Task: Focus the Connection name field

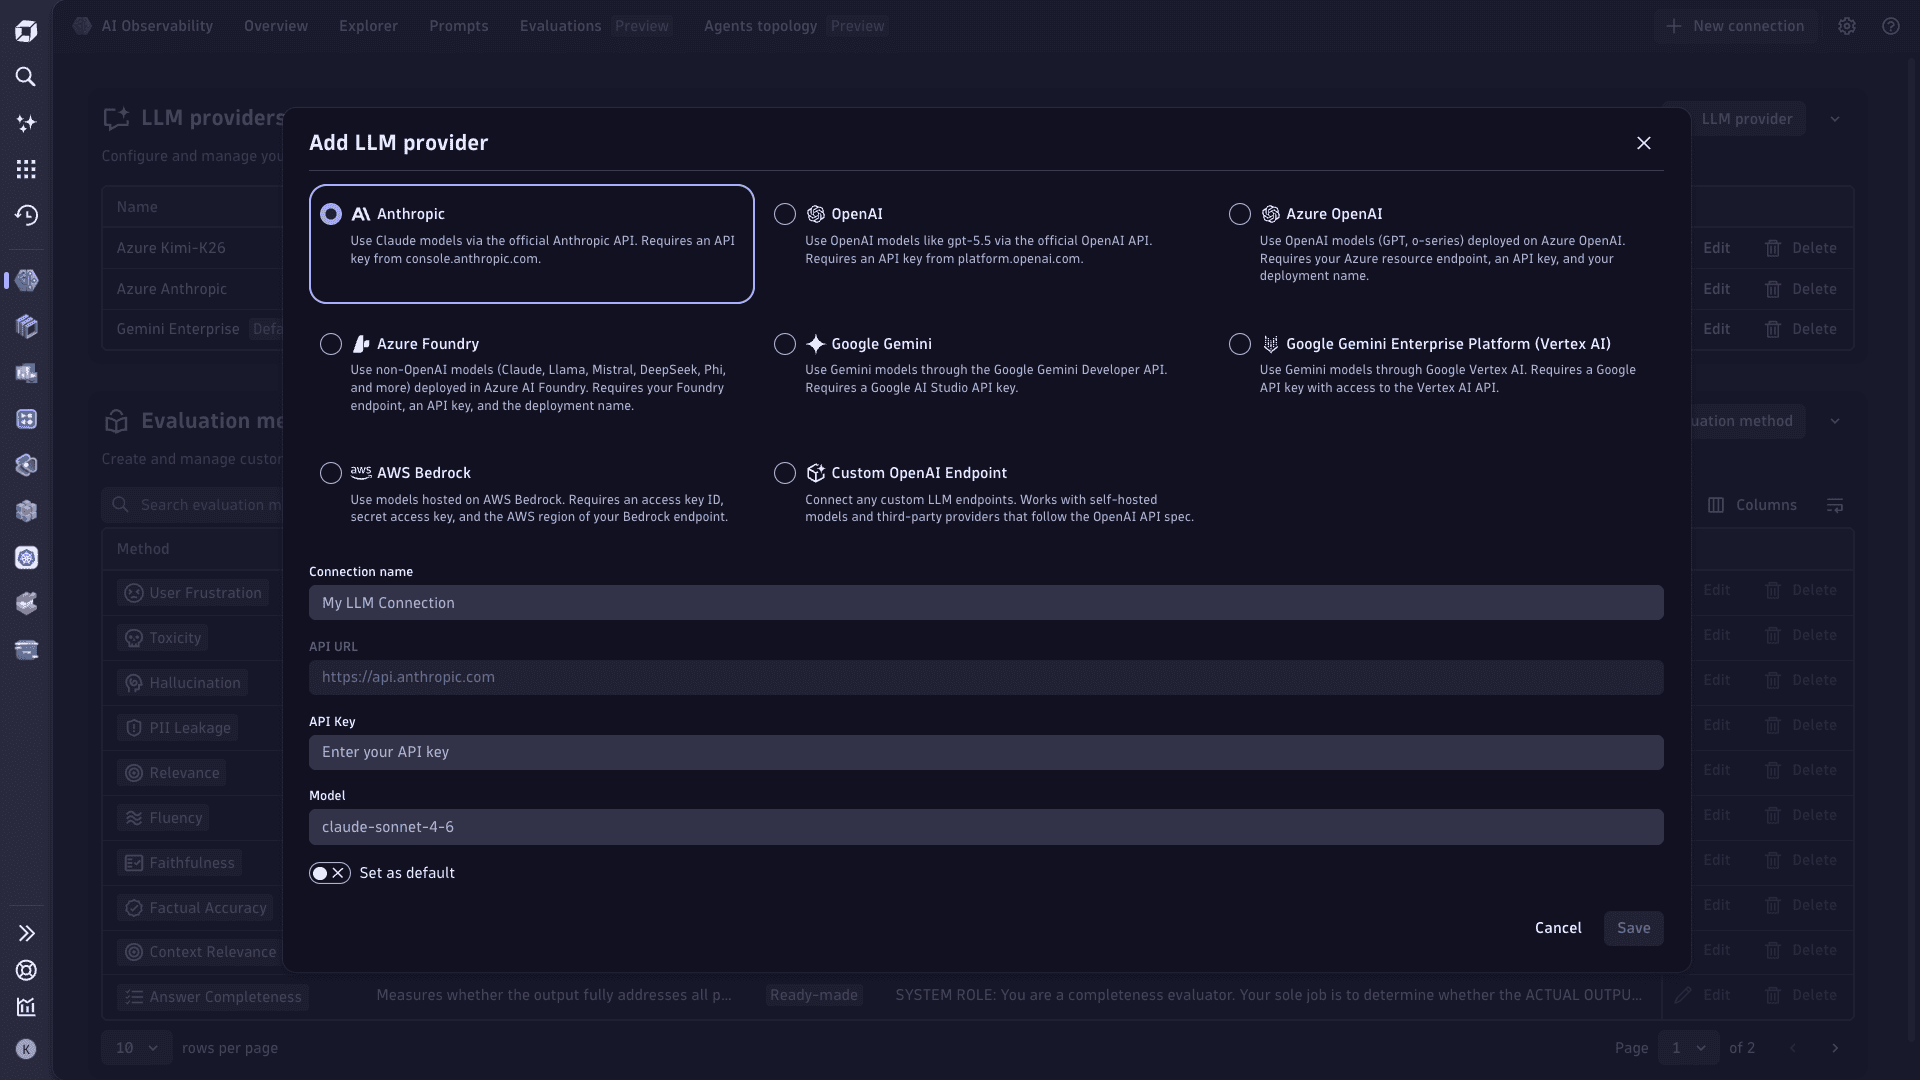Action: pos(986,603)
